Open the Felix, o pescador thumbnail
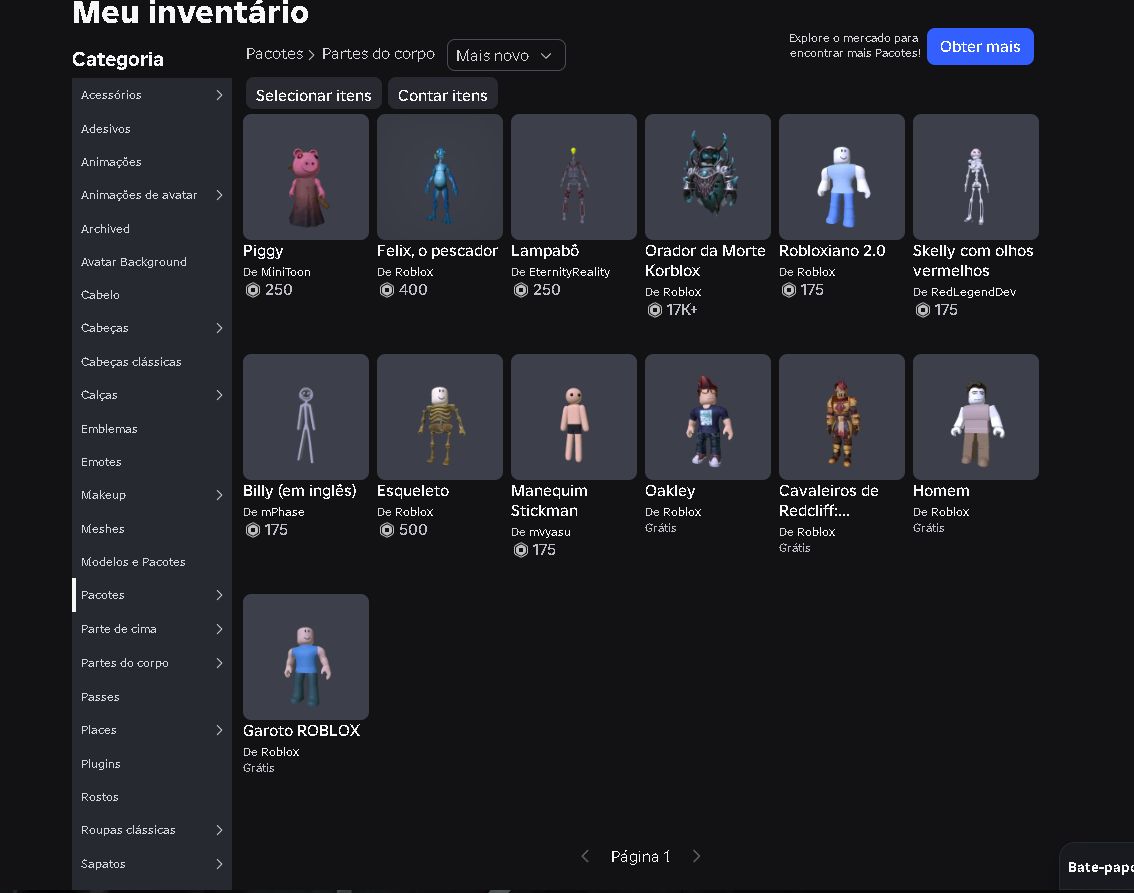1134x893 pixels. click(440, 176)
